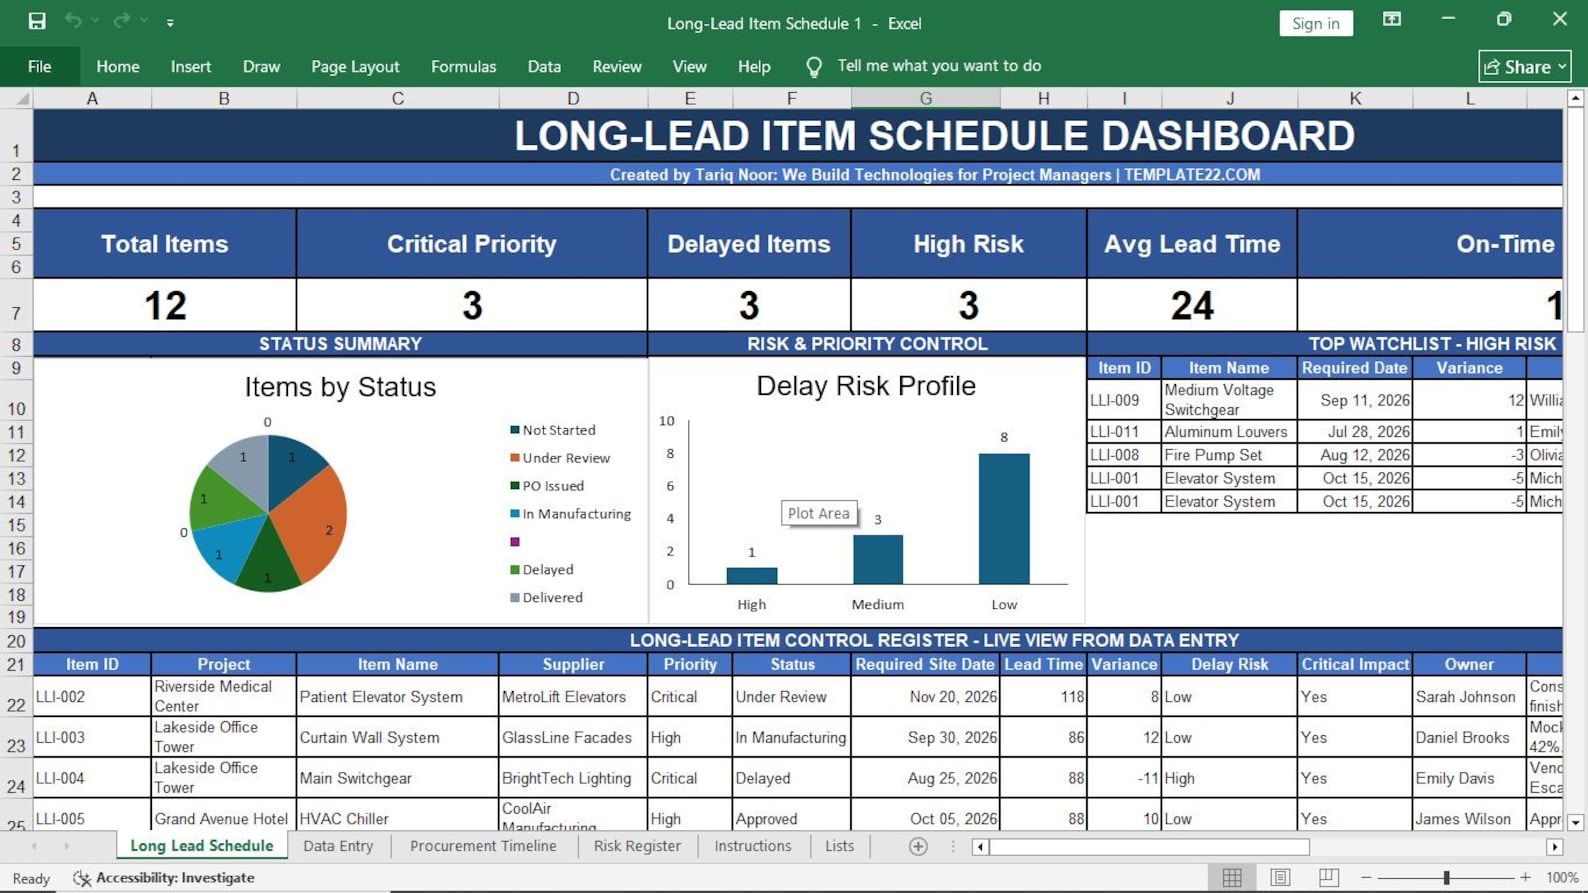The image size is (1588, 893).
Task: Click the zoom in plus button
Action: point(1525,877)
